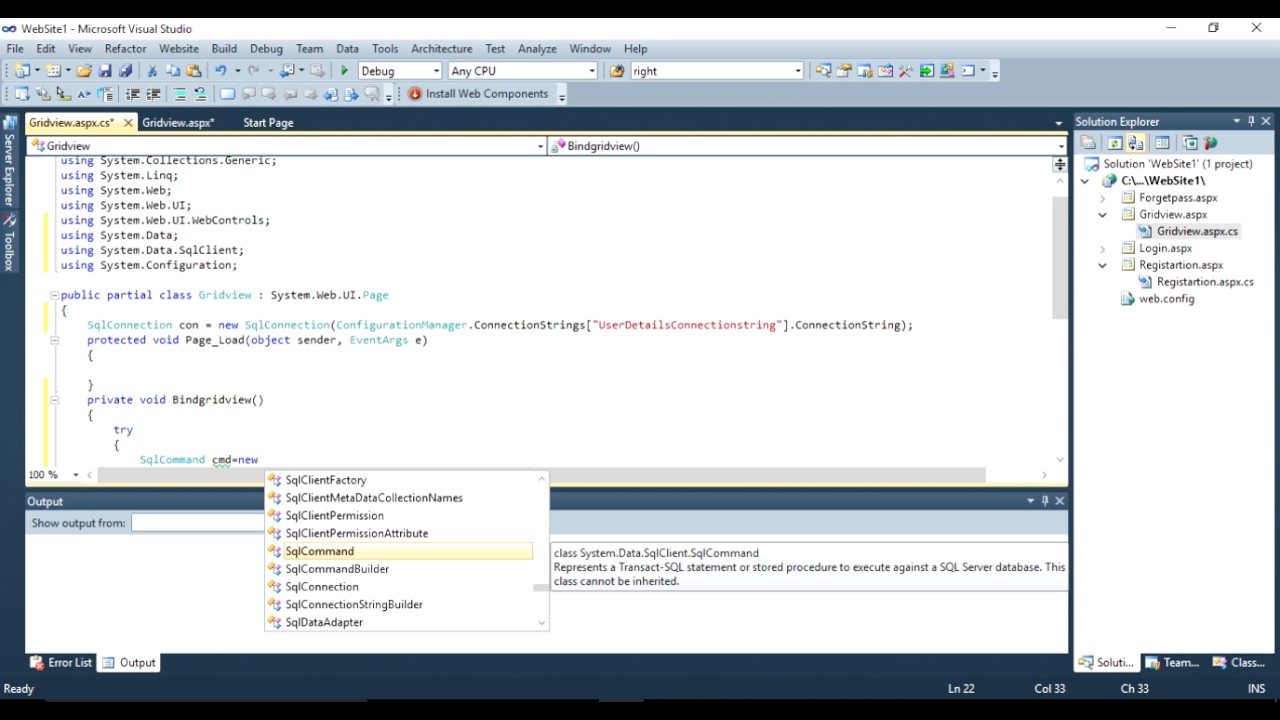Switch to the Gridview.aspx* tab

pyautogui.click(x=178, y=123)
